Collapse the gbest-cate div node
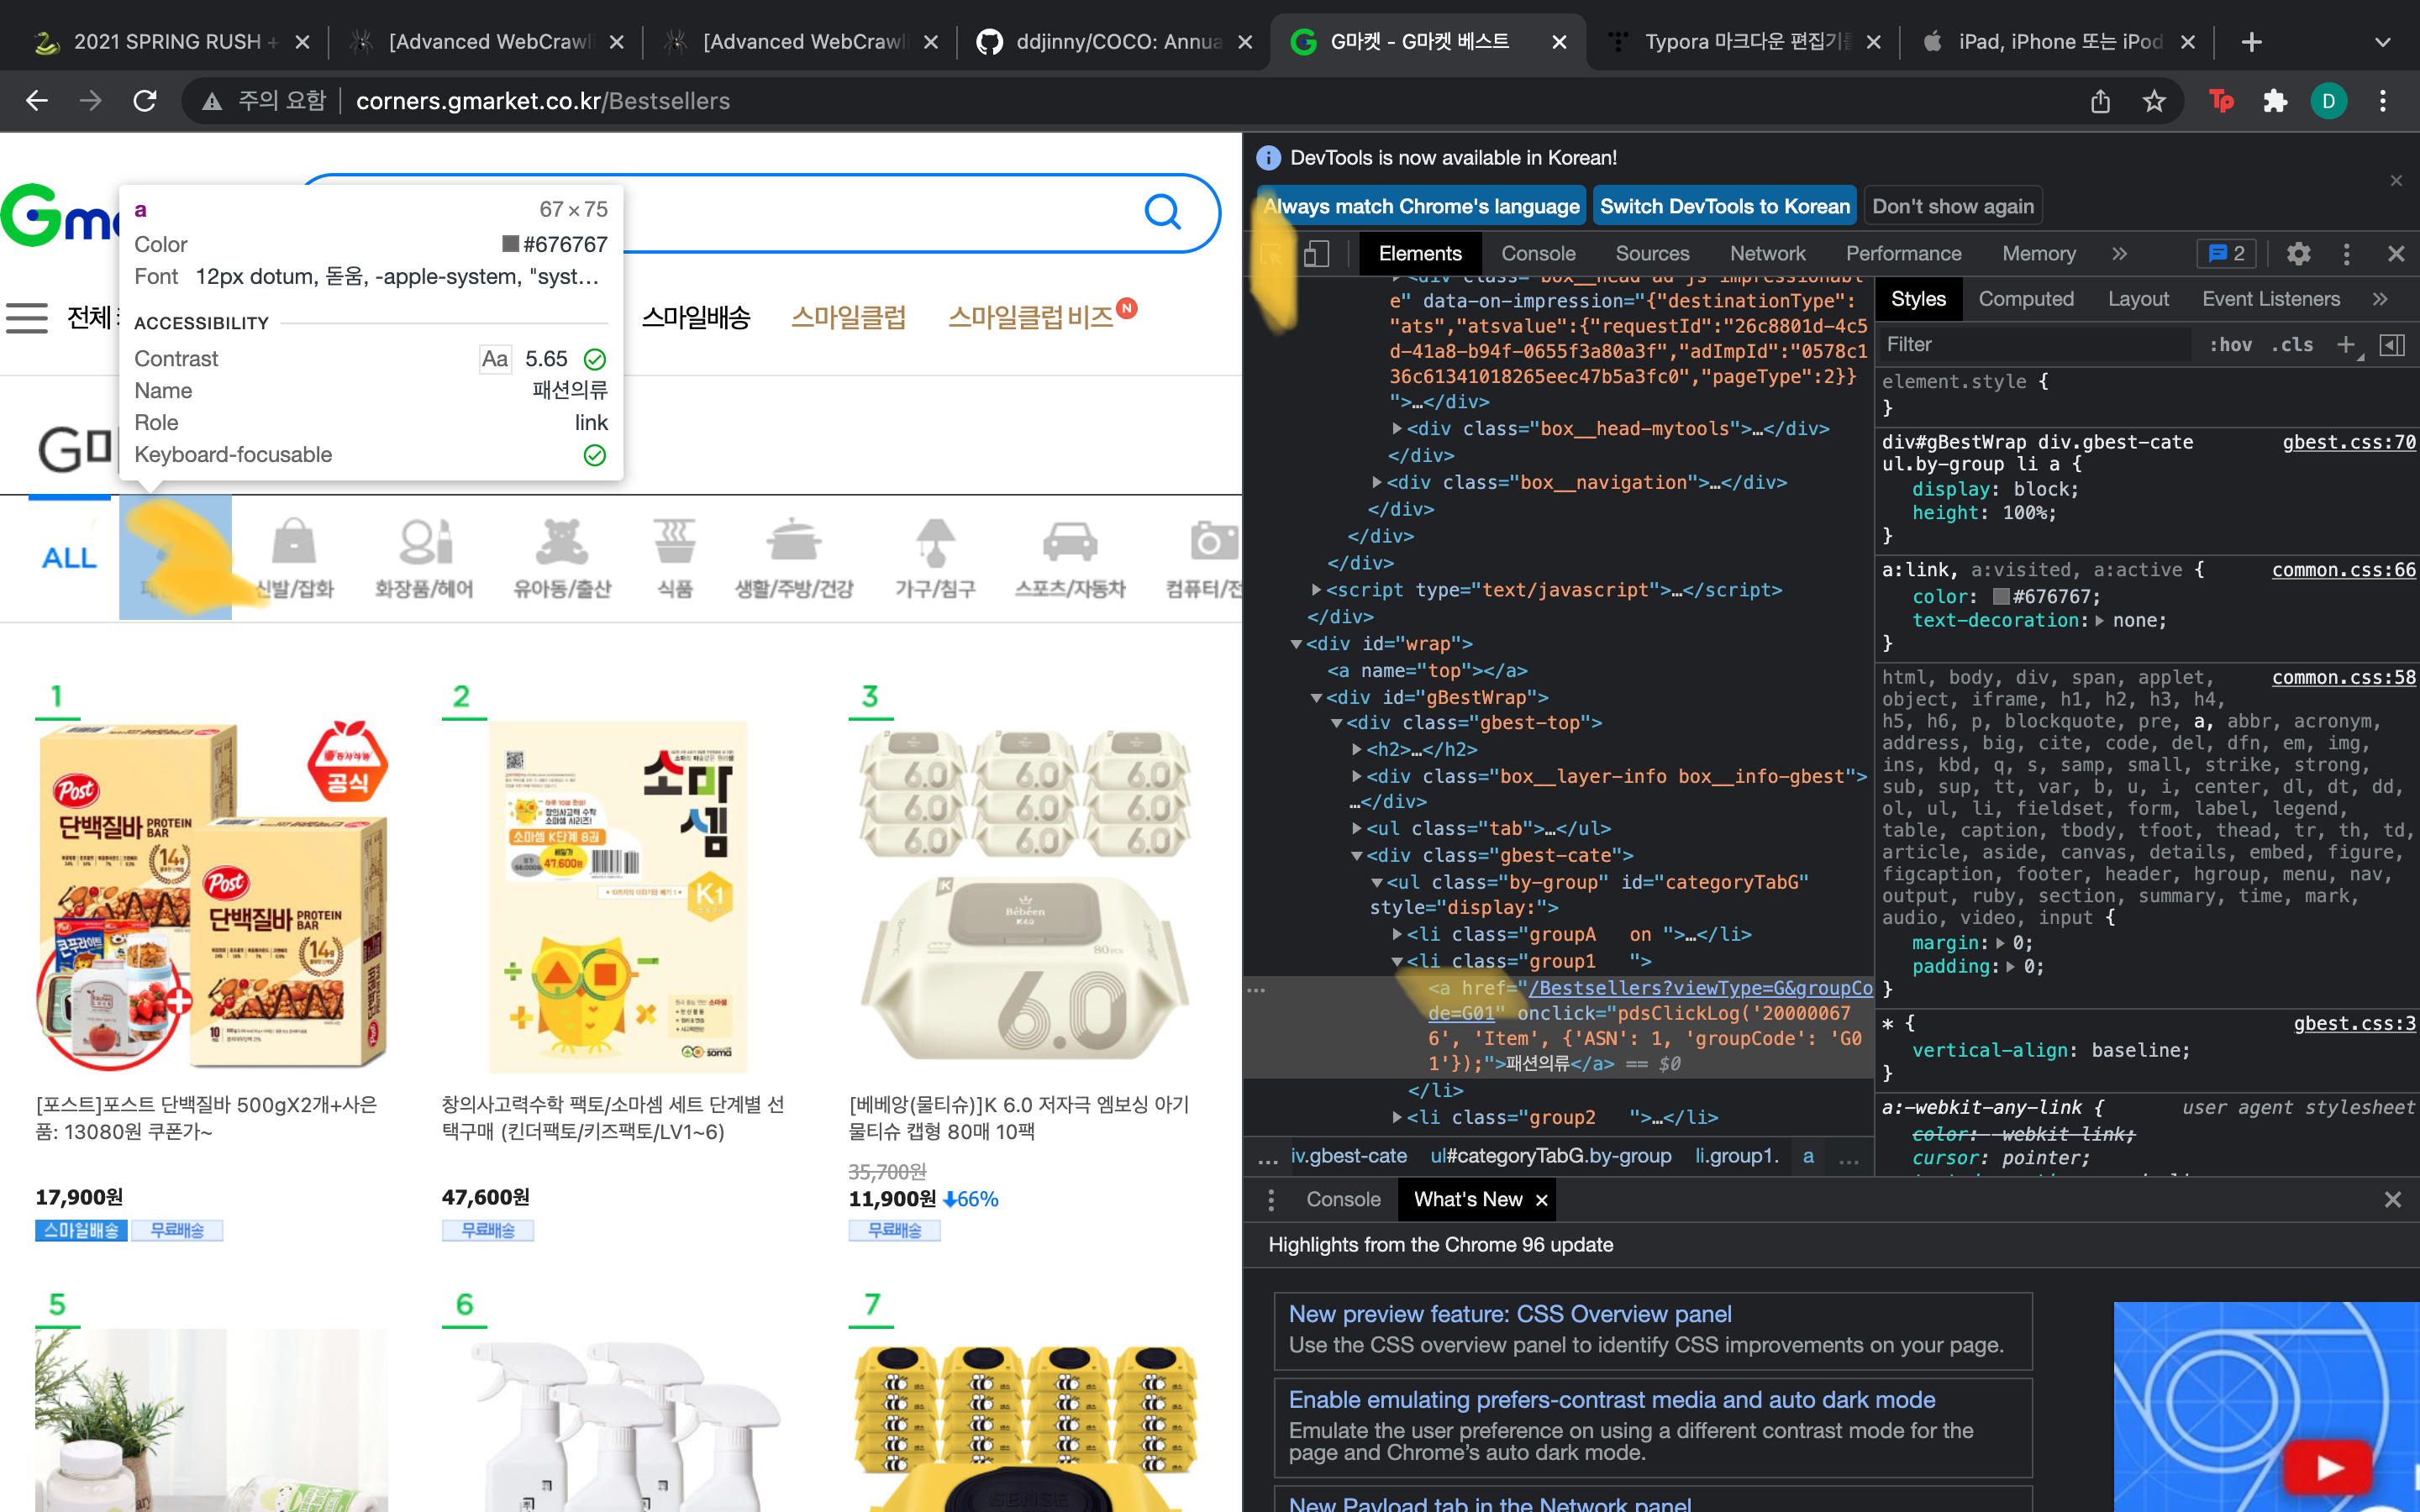Image resolution: width=2420 pixels, height=1512 pixels. tap(1357, 856)
